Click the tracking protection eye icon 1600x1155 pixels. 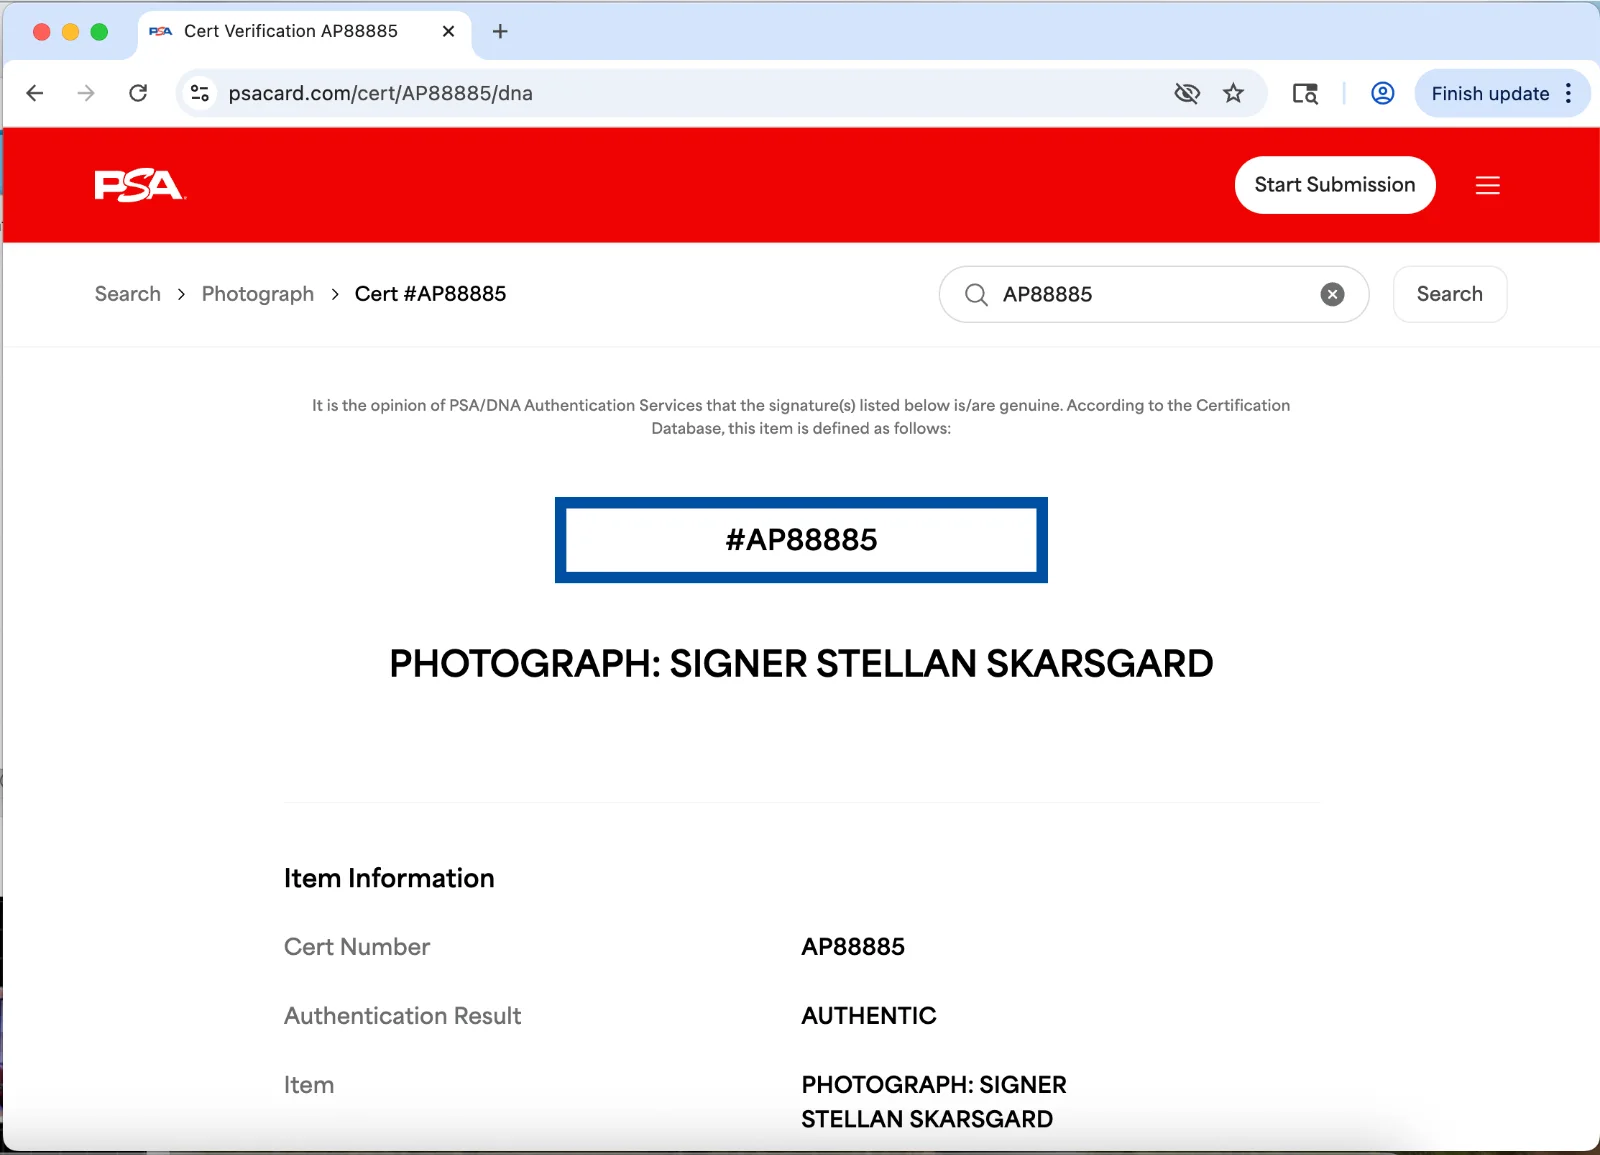coord(1187,93)
